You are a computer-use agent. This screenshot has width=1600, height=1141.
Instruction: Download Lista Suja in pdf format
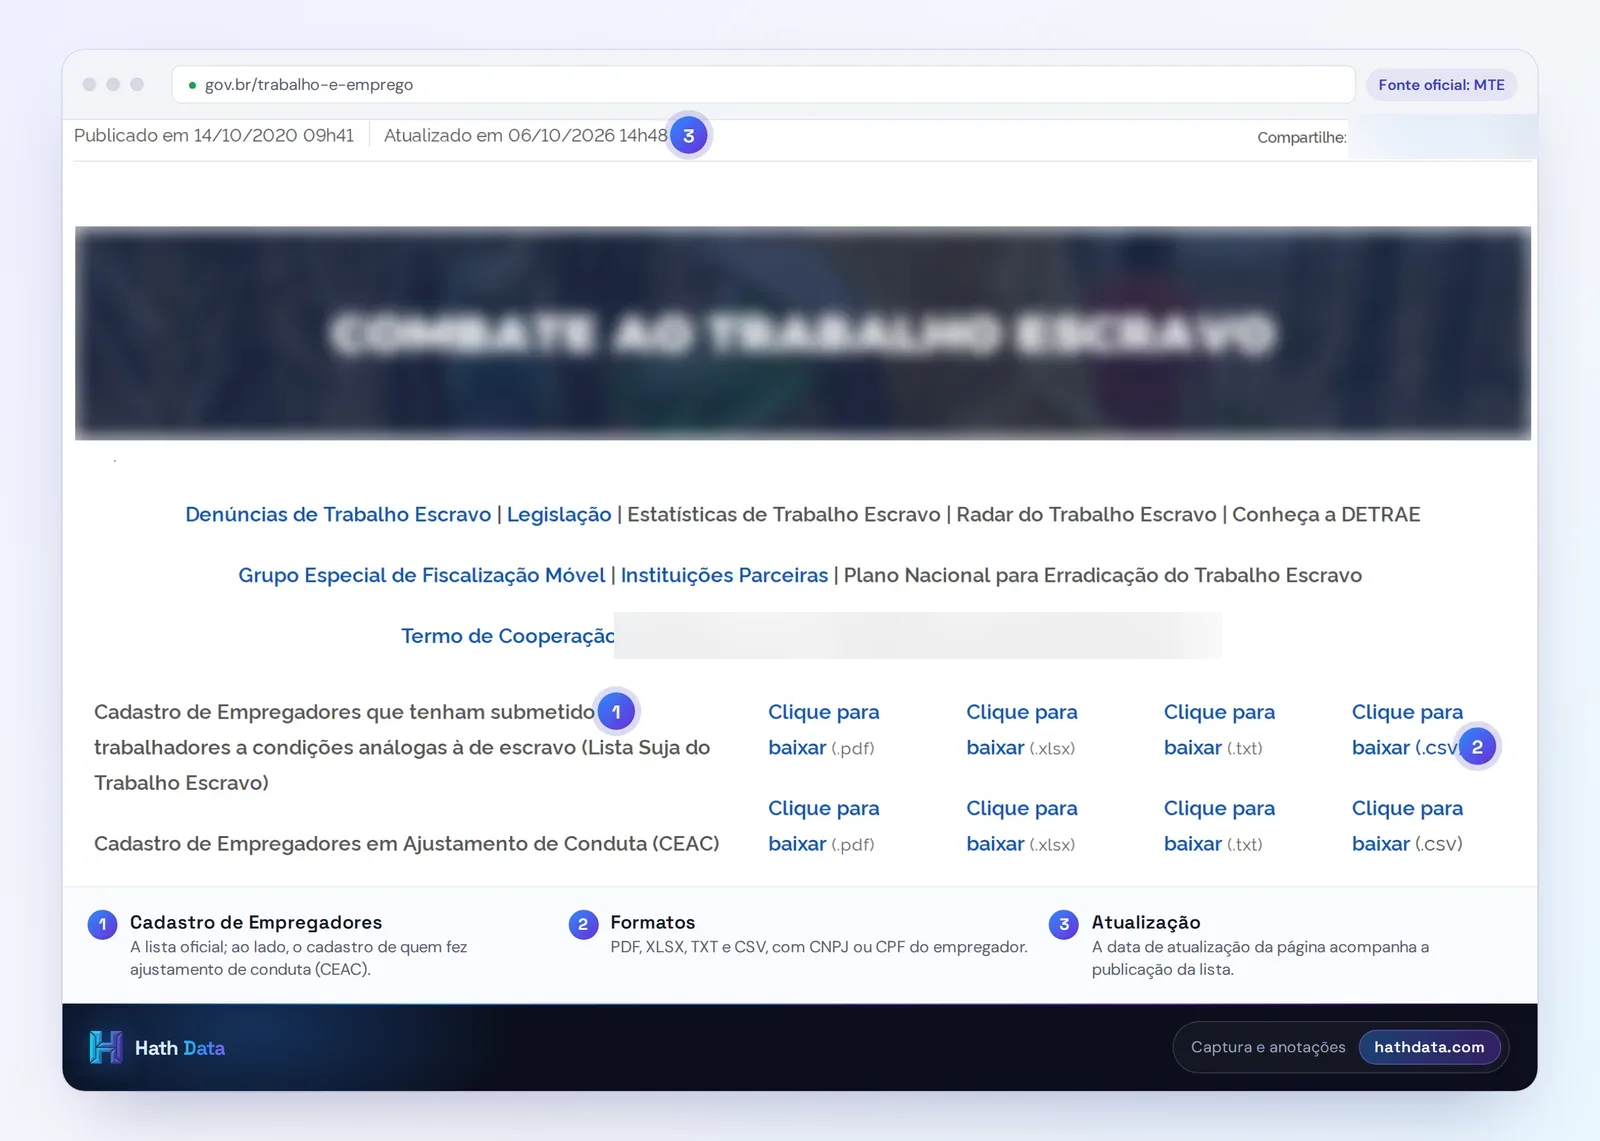click(x=823, y=730)
